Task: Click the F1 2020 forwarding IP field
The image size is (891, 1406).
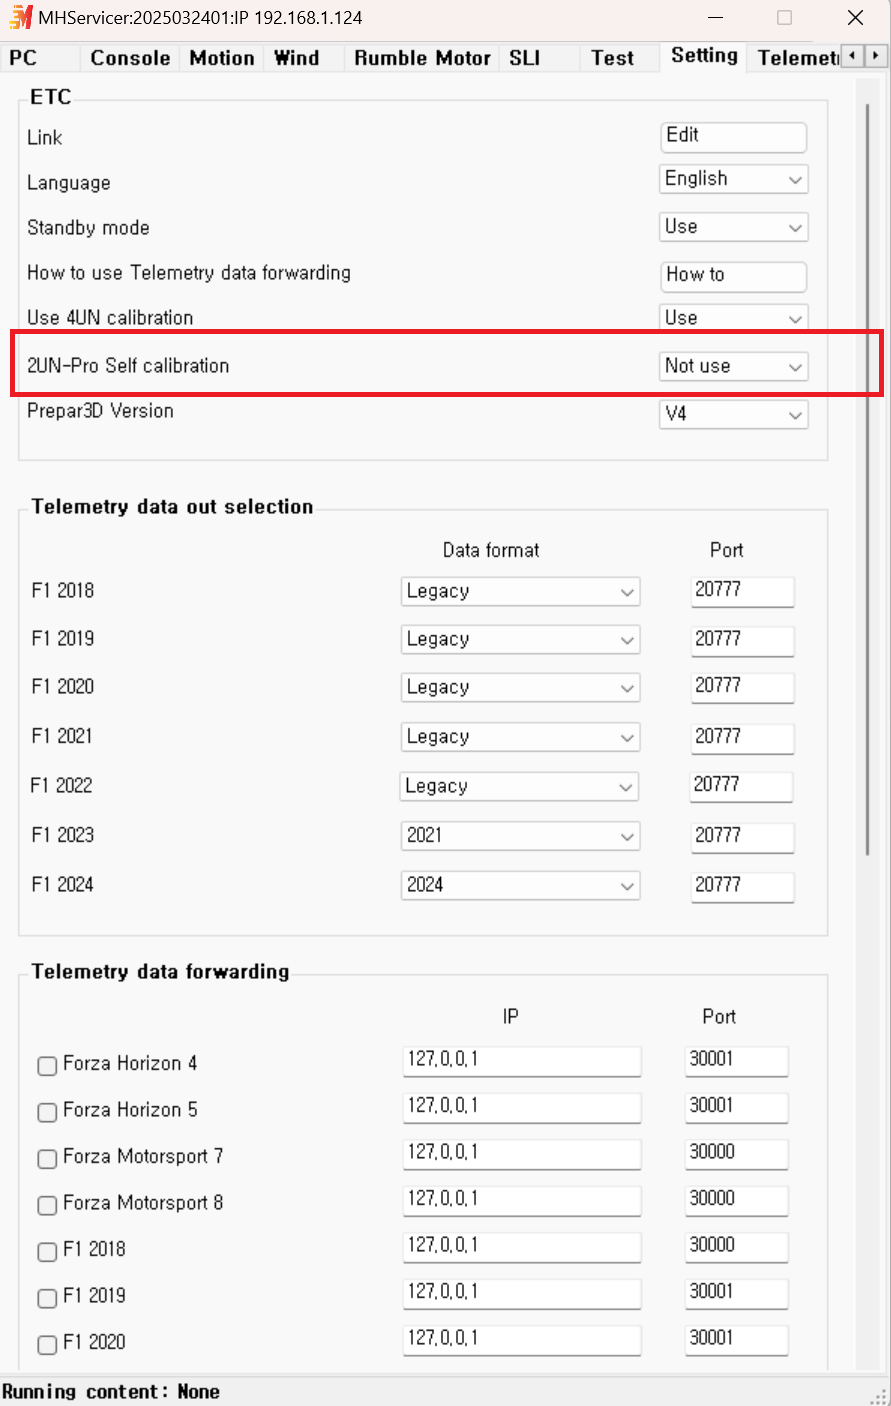Action: (522, 1340)
